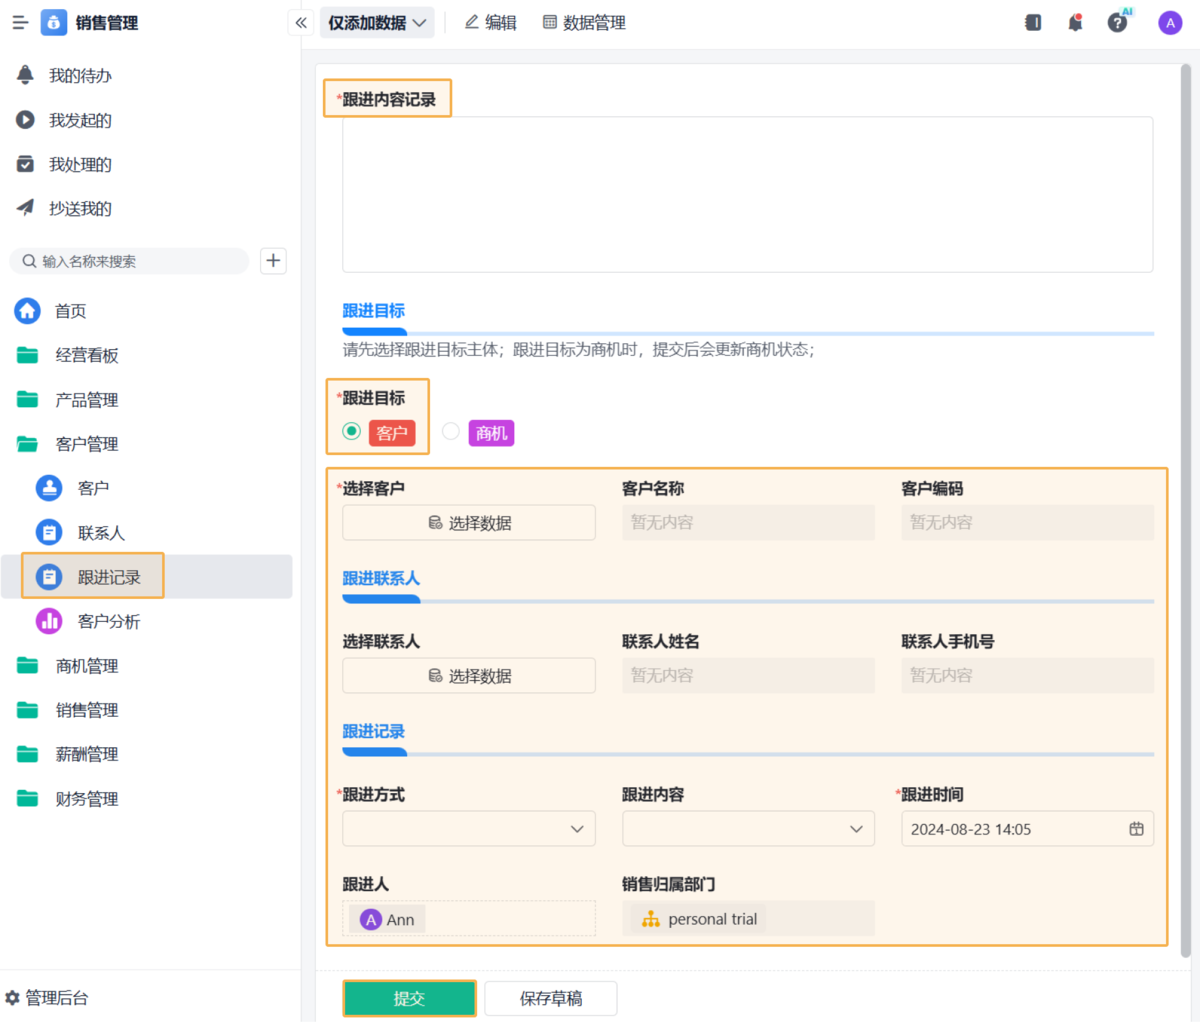1200x1022 pixels.
Task: Select the 商机 radio button
Action: point(451,432)
